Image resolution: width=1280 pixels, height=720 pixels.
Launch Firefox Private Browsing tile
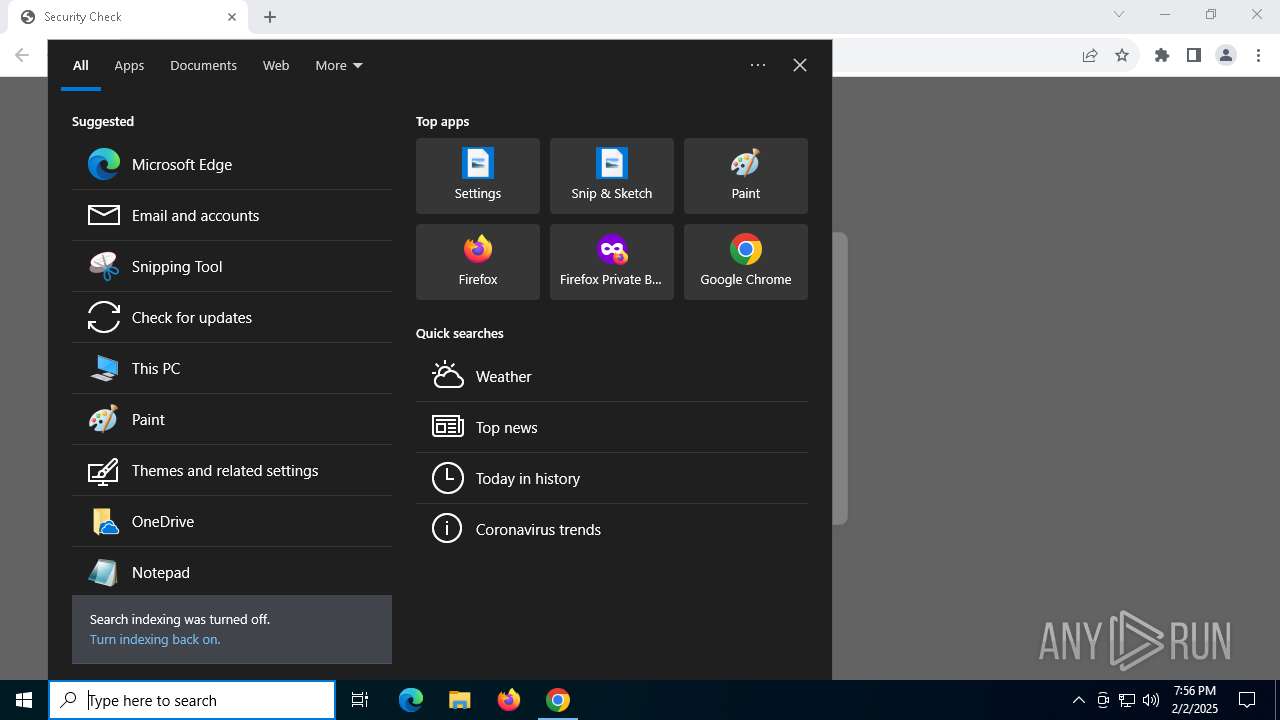click(612, 262)
